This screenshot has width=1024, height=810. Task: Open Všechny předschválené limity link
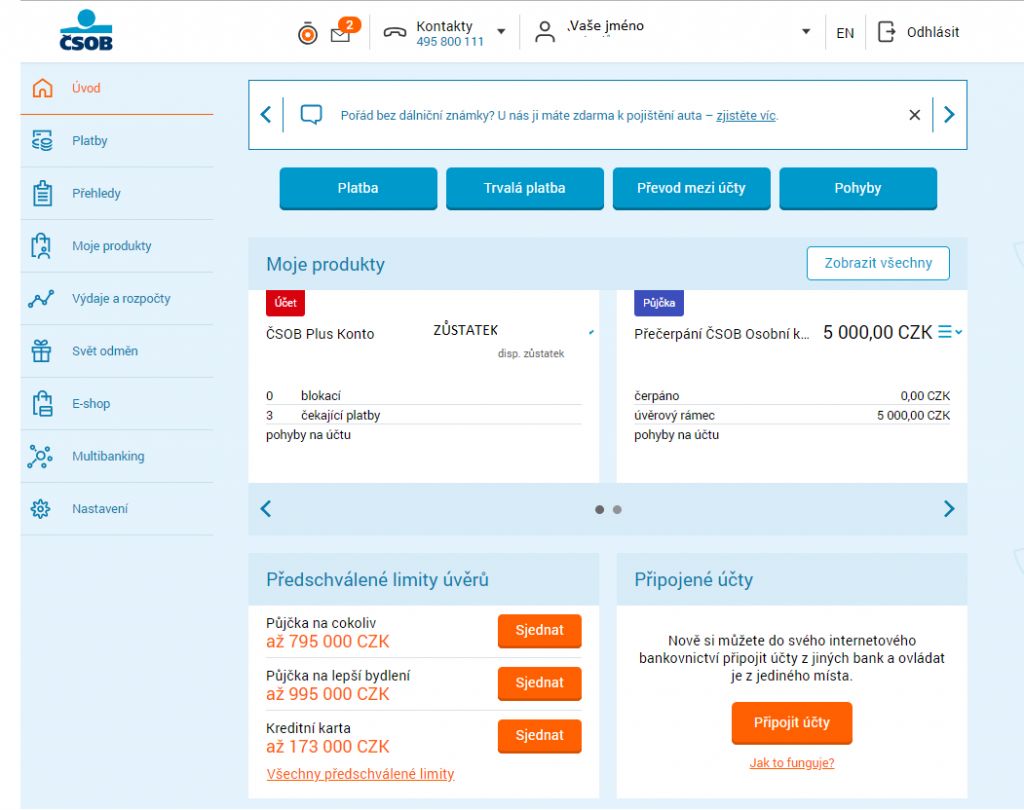(x=360, y=774)
